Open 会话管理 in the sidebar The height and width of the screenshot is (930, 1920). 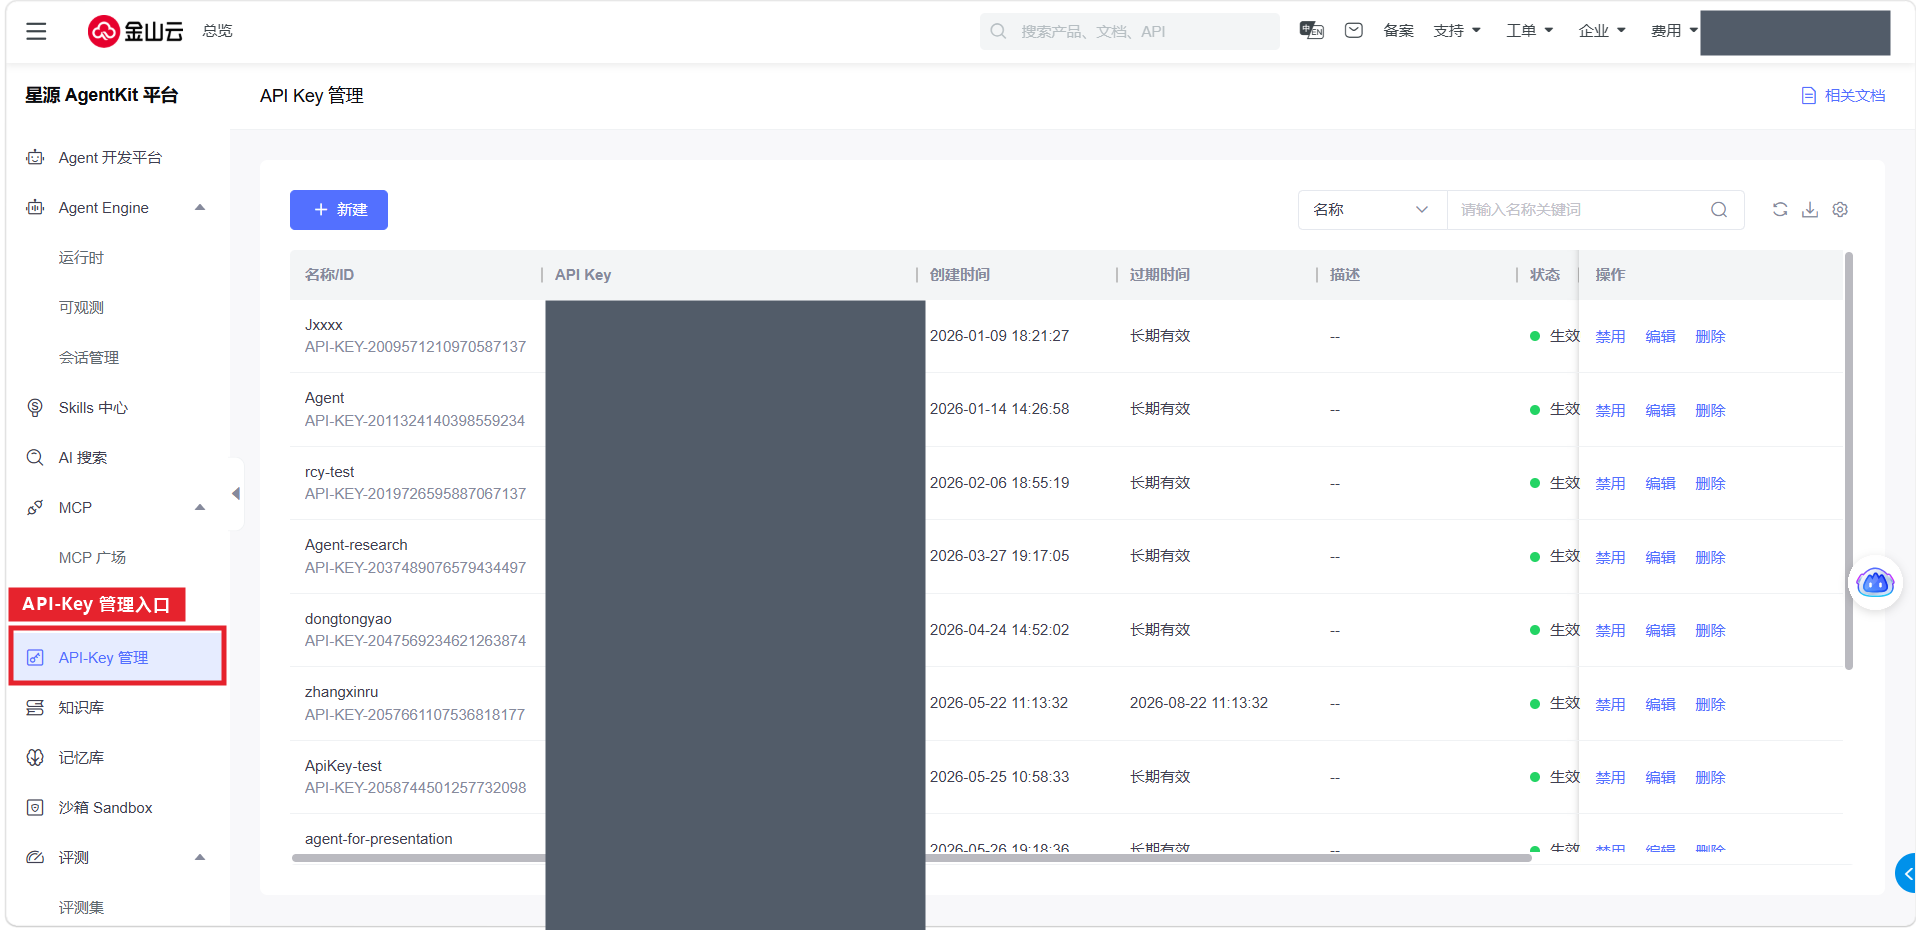coord(89,357)
